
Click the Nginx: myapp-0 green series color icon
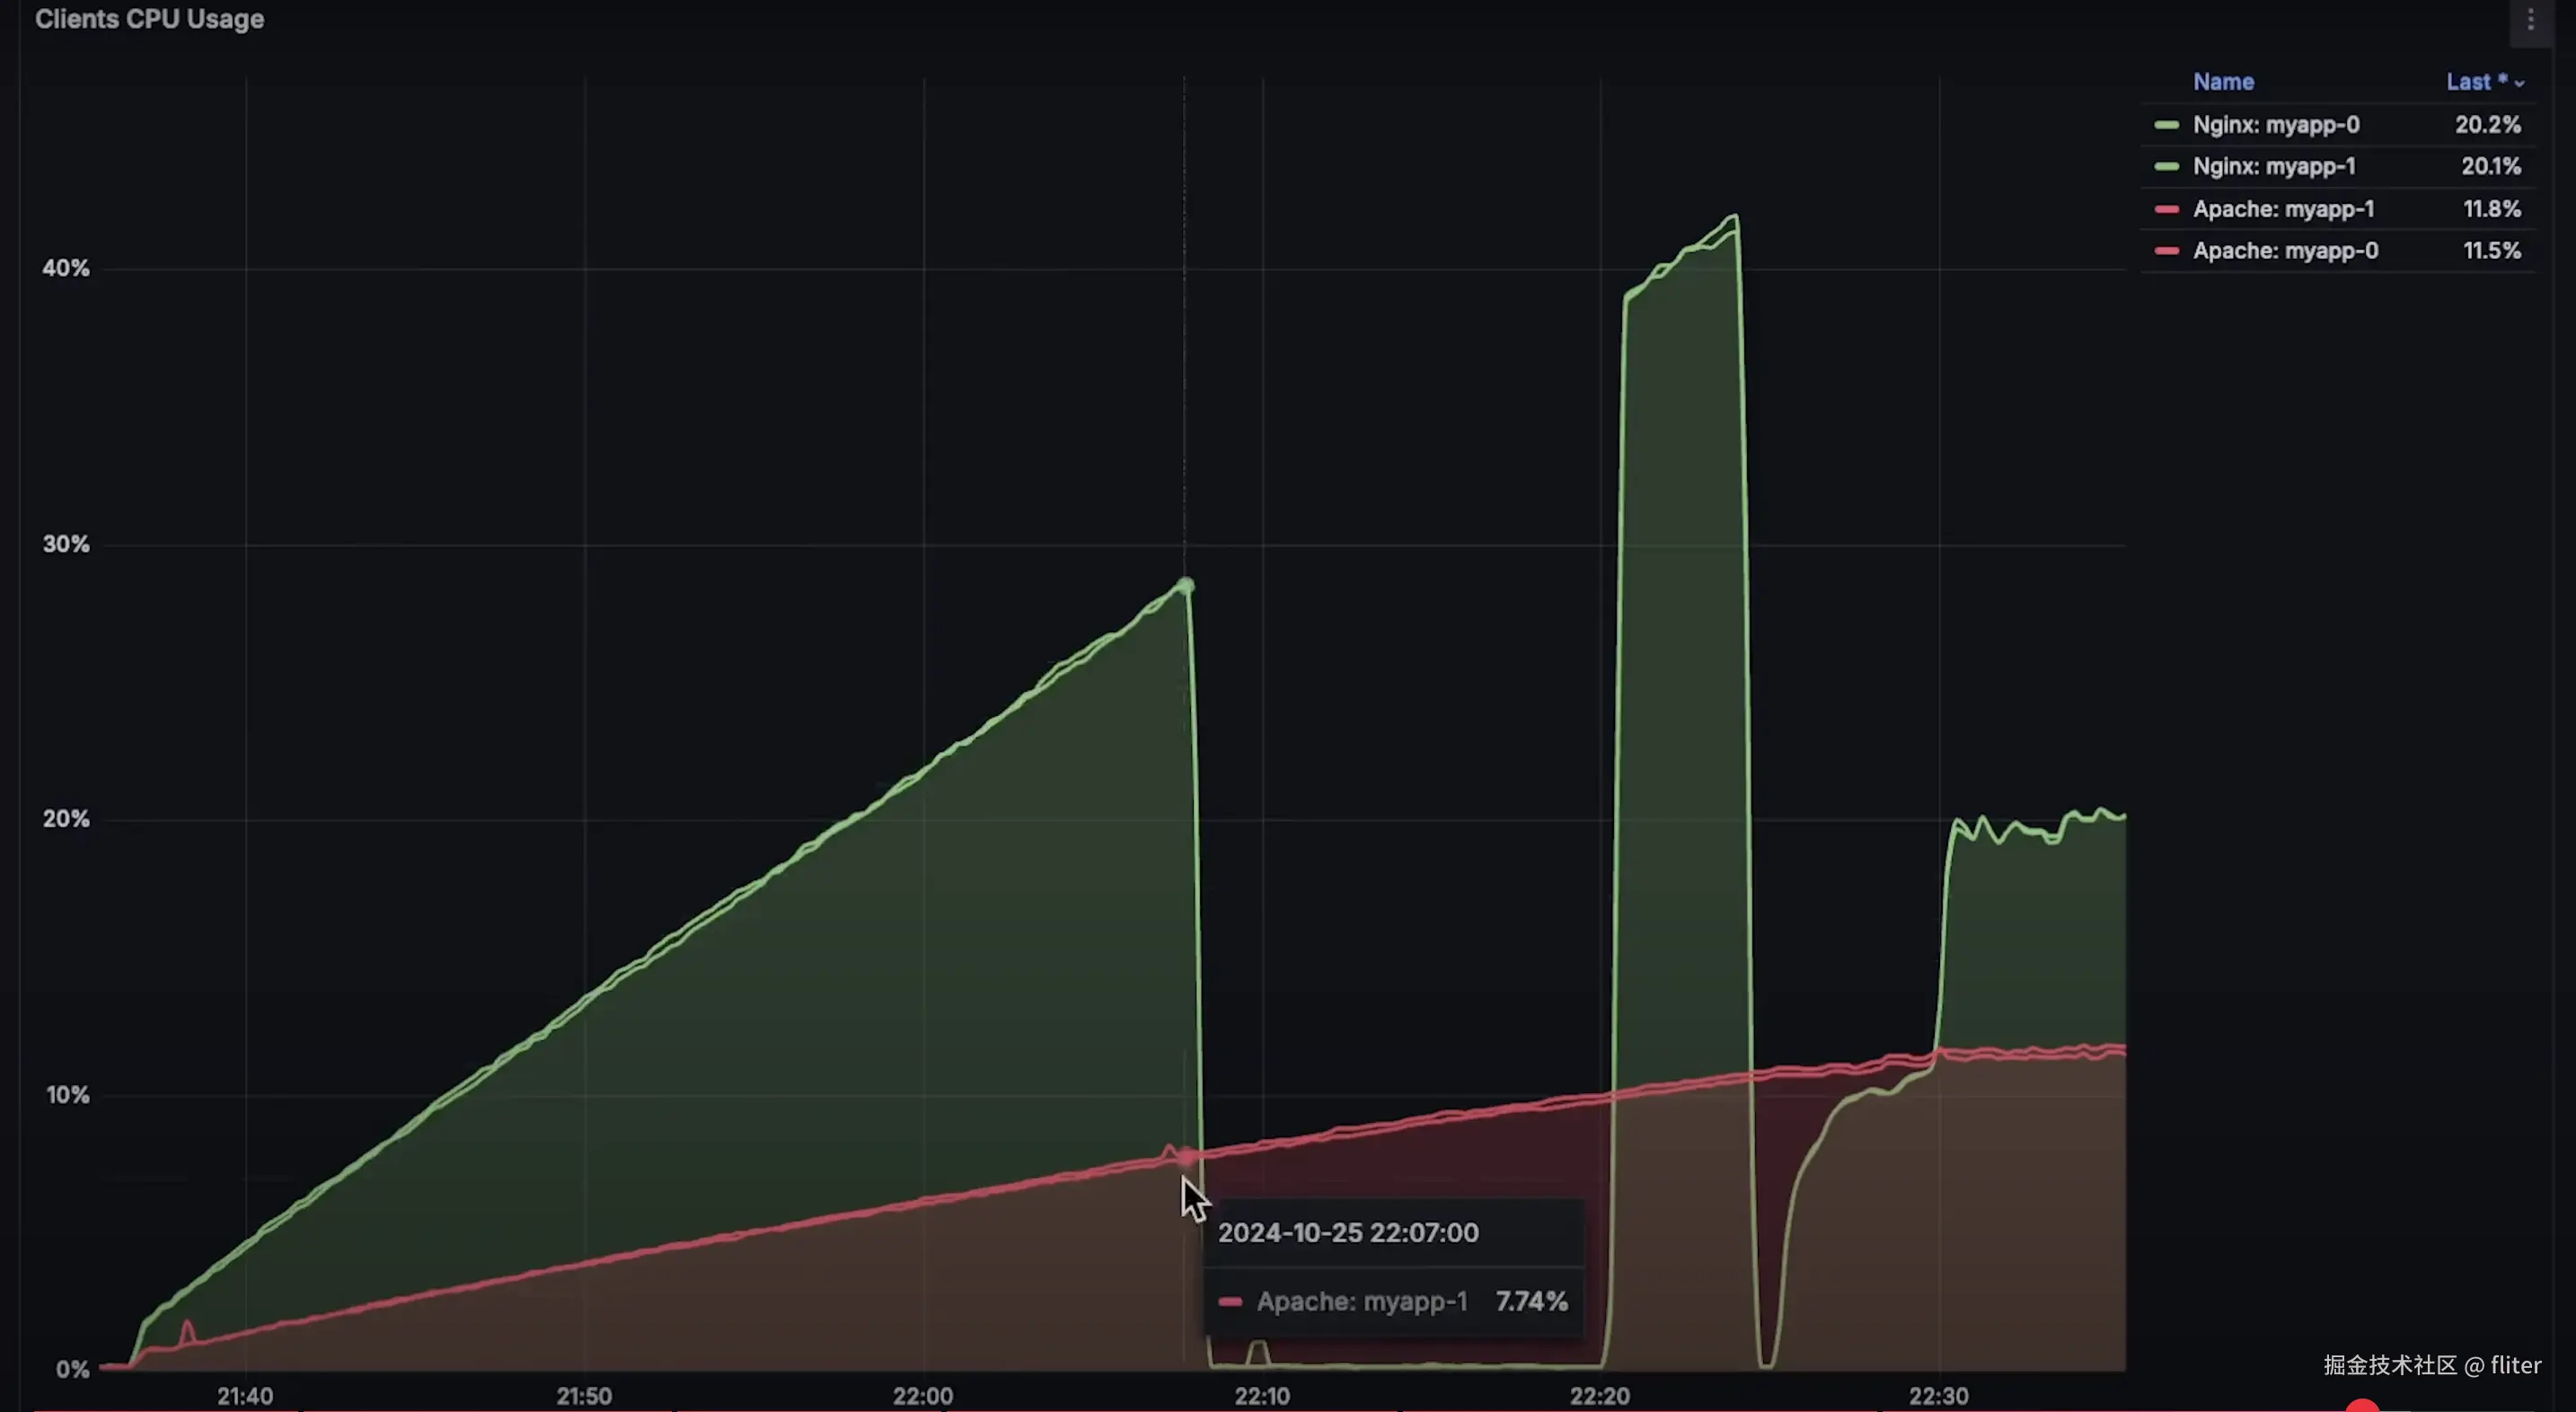pyautogui.click(x=2166, y=125)
